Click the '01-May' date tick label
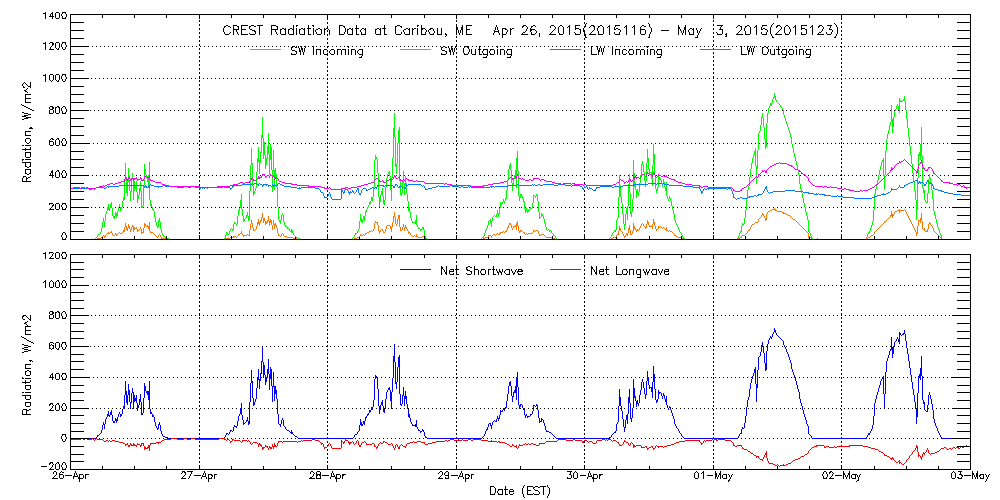This screenshot has height=500, width=1000. [713, 477]
